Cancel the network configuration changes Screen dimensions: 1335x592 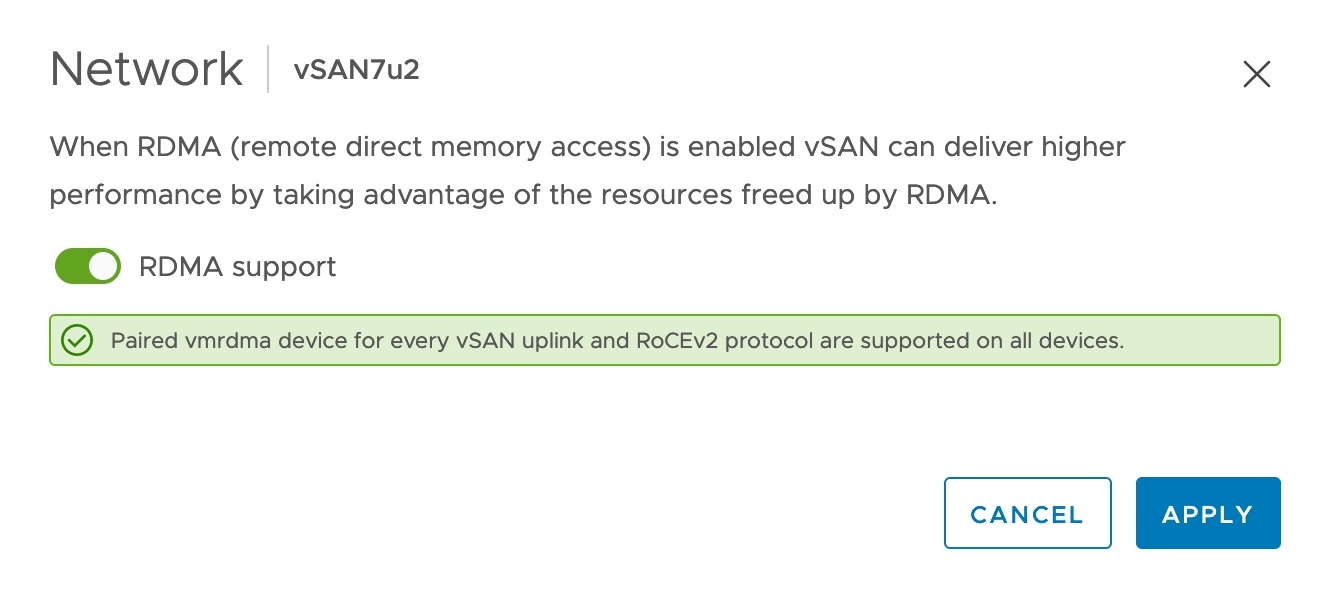pos(1027,513)
